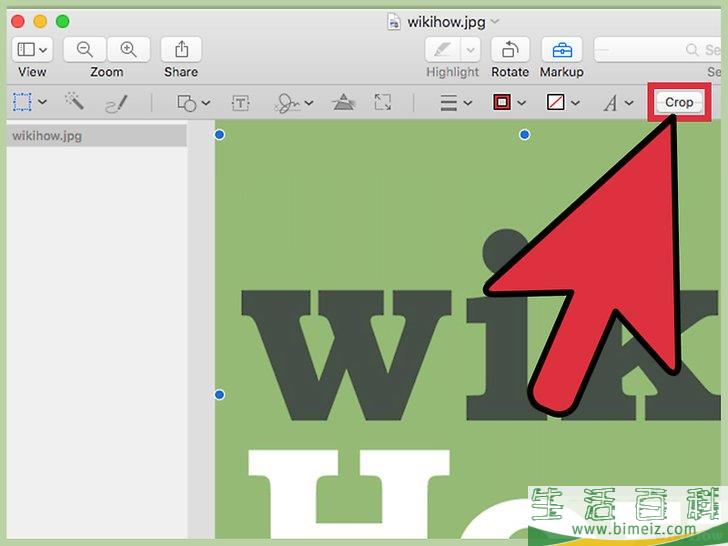Rotate the image with Rotate button
The height and width of the screenshot is (546, 728).
tap(510, 49)
